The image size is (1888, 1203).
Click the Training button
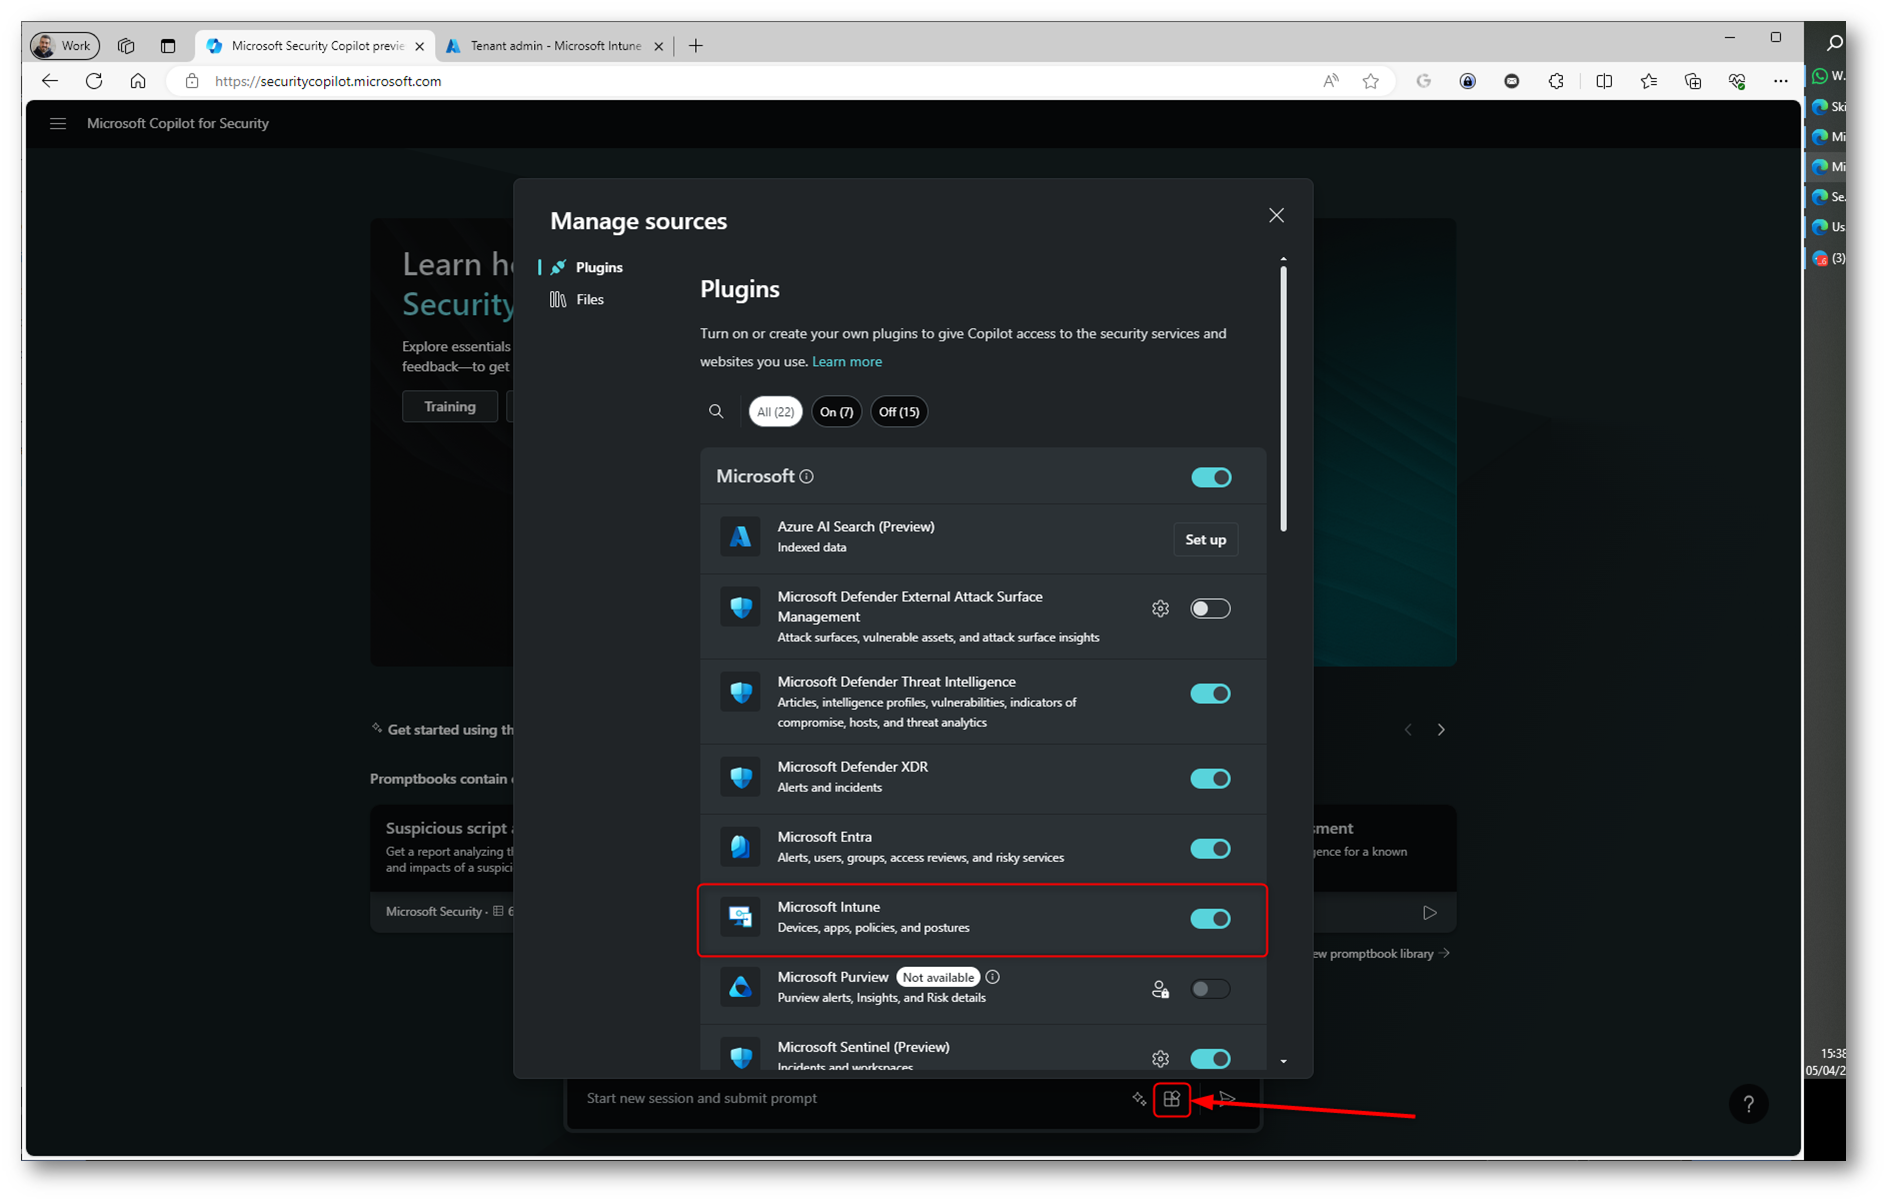tap(449, 406)
